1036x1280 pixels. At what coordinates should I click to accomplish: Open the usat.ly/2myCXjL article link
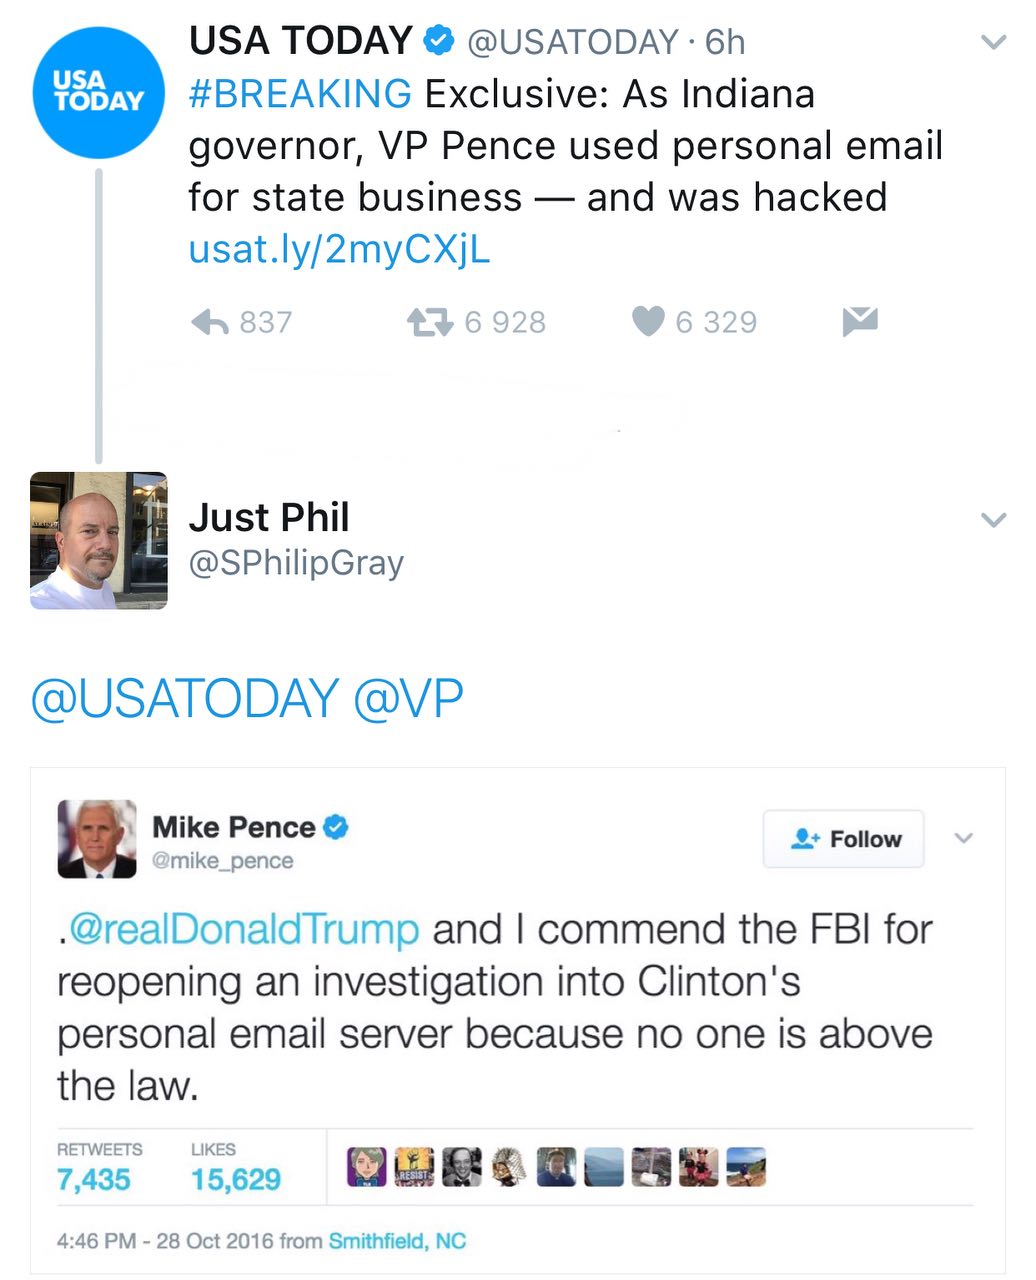tap(339, 250)
